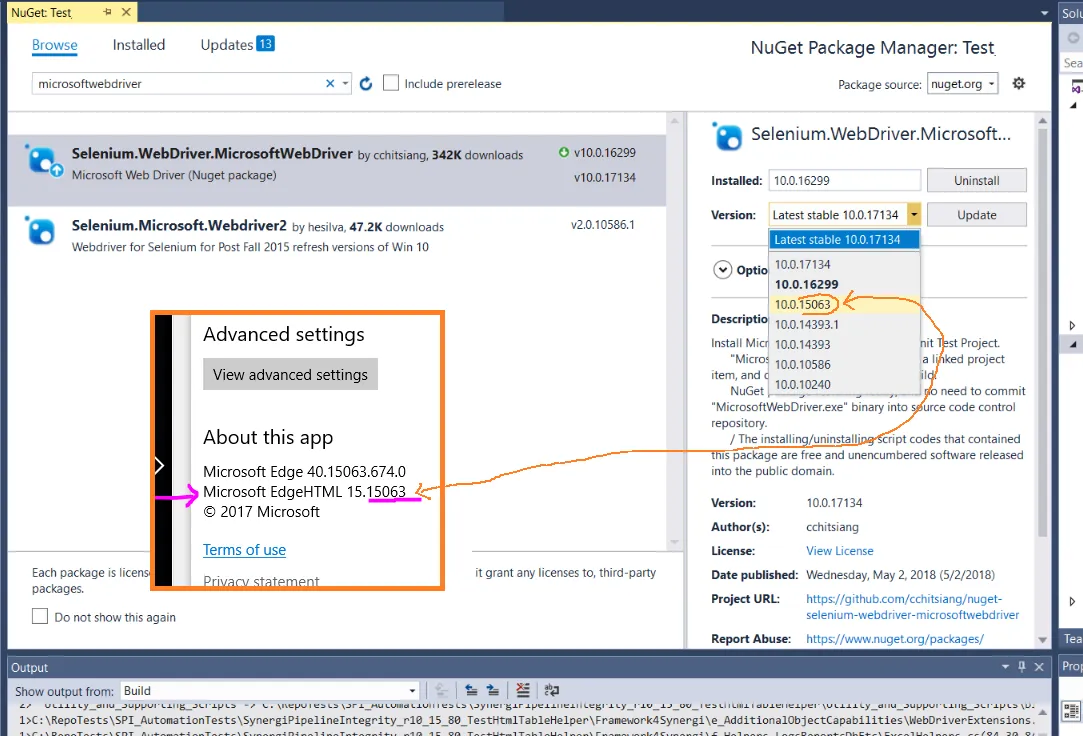
Task: Clear the microsoftwebdriver search text
Action: pos(330,84)
